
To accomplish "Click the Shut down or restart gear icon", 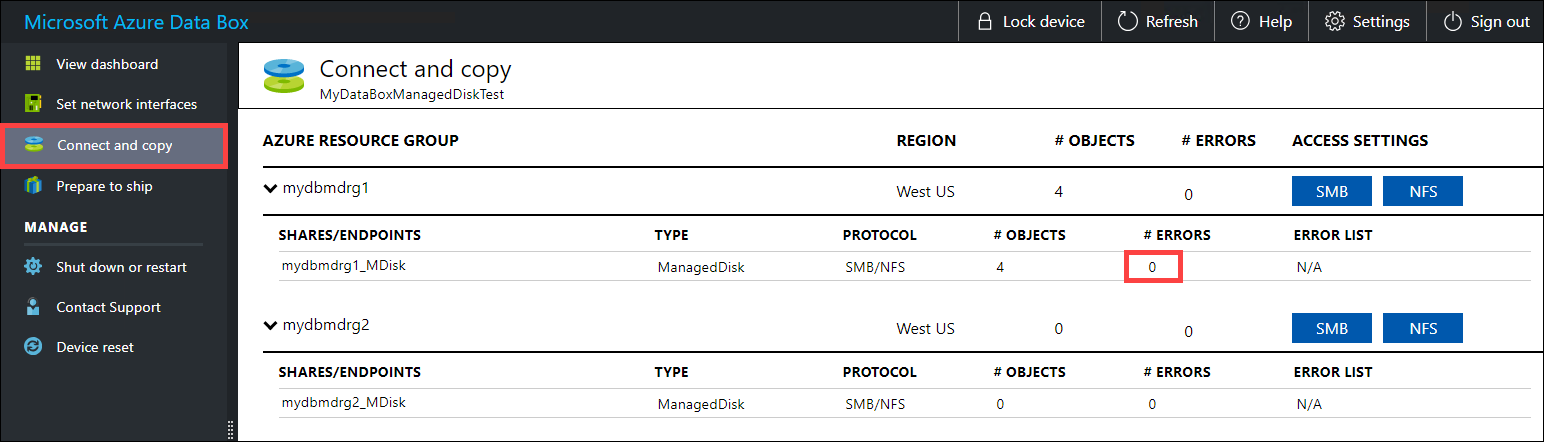I will (x=33, y=267).
